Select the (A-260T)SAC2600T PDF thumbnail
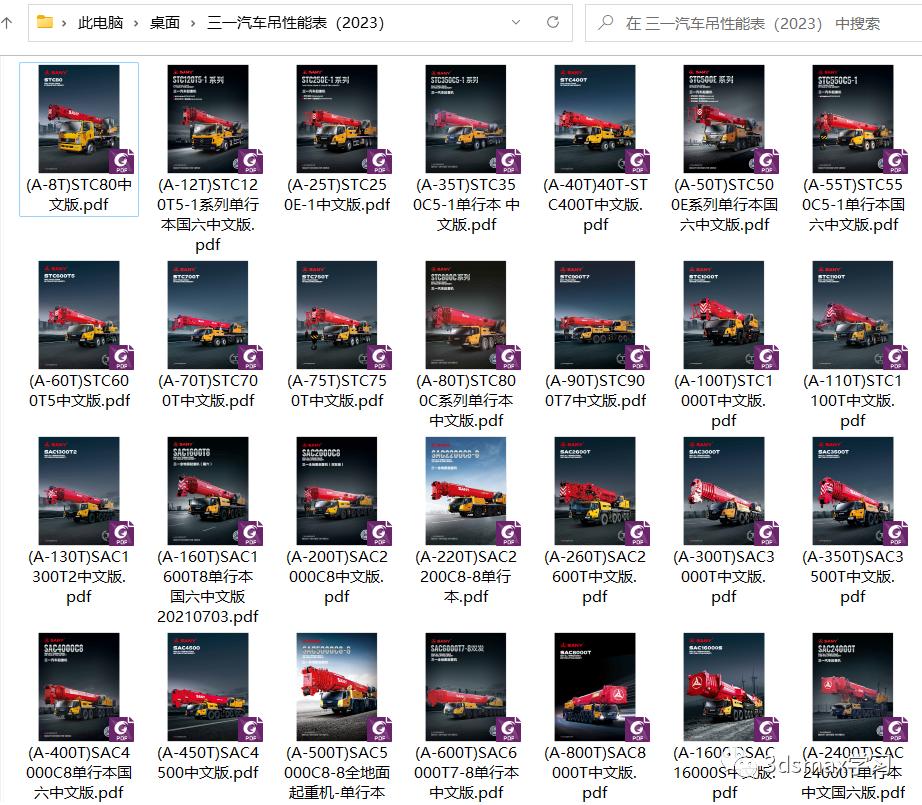 (x=595, y=490)
